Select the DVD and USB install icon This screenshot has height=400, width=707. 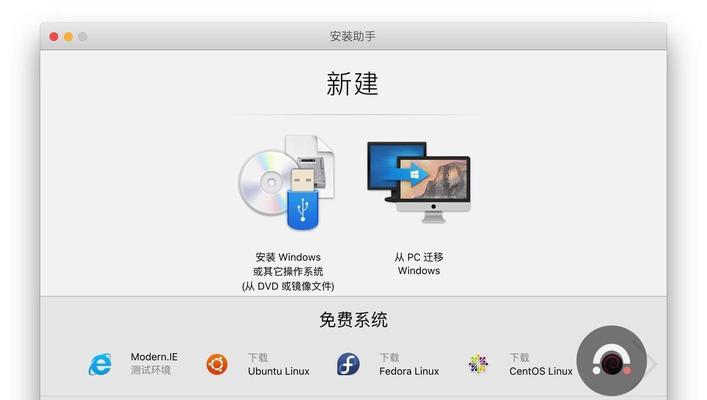click(287, 182)
